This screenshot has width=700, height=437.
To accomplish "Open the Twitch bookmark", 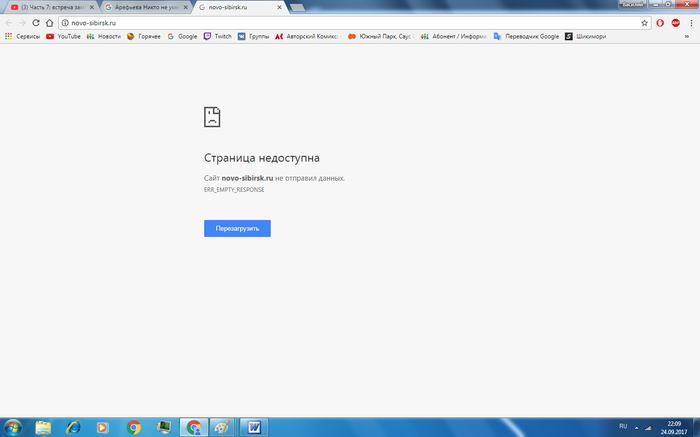I will pyautogui.click(x=220, y=36).
